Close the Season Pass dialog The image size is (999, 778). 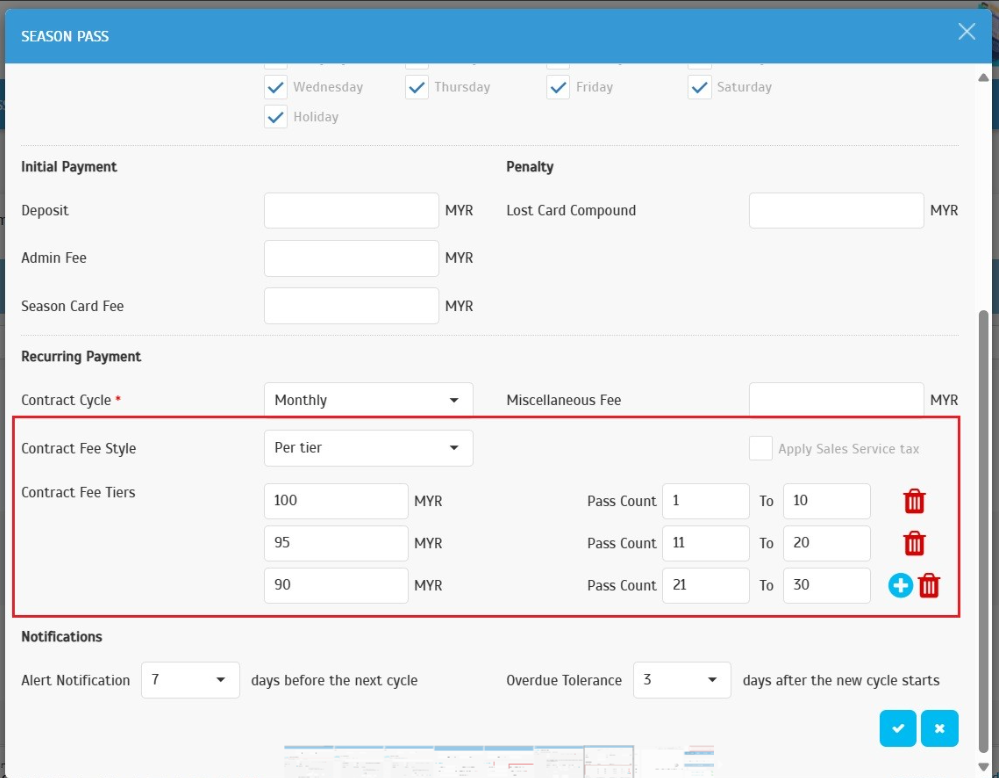[966, 32]
